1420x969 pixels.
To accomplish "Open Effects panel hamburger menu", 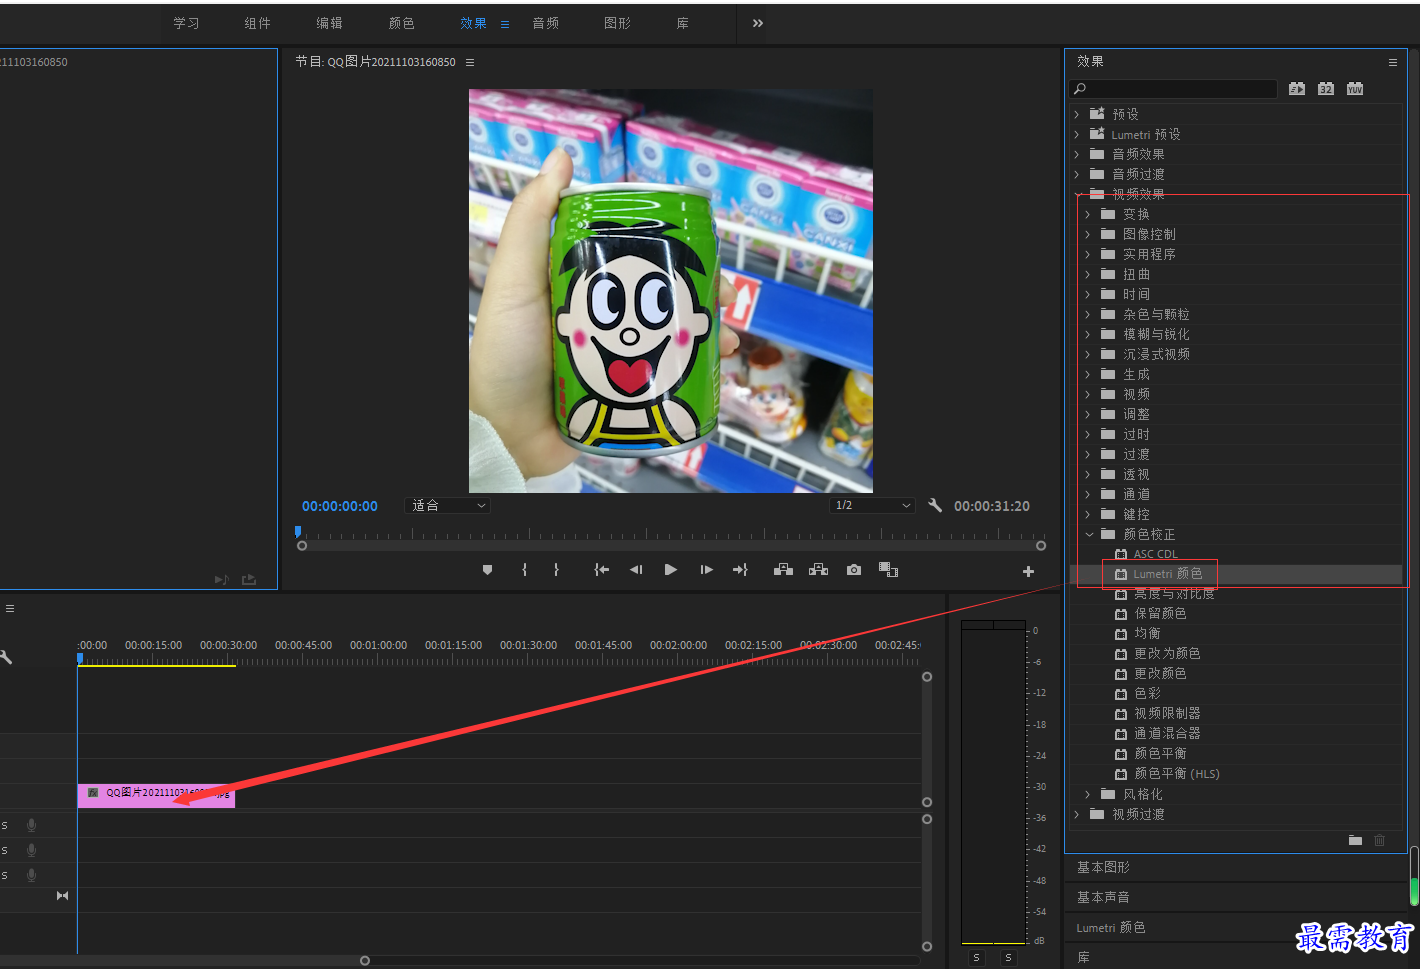I will [x=1392, y=62].
